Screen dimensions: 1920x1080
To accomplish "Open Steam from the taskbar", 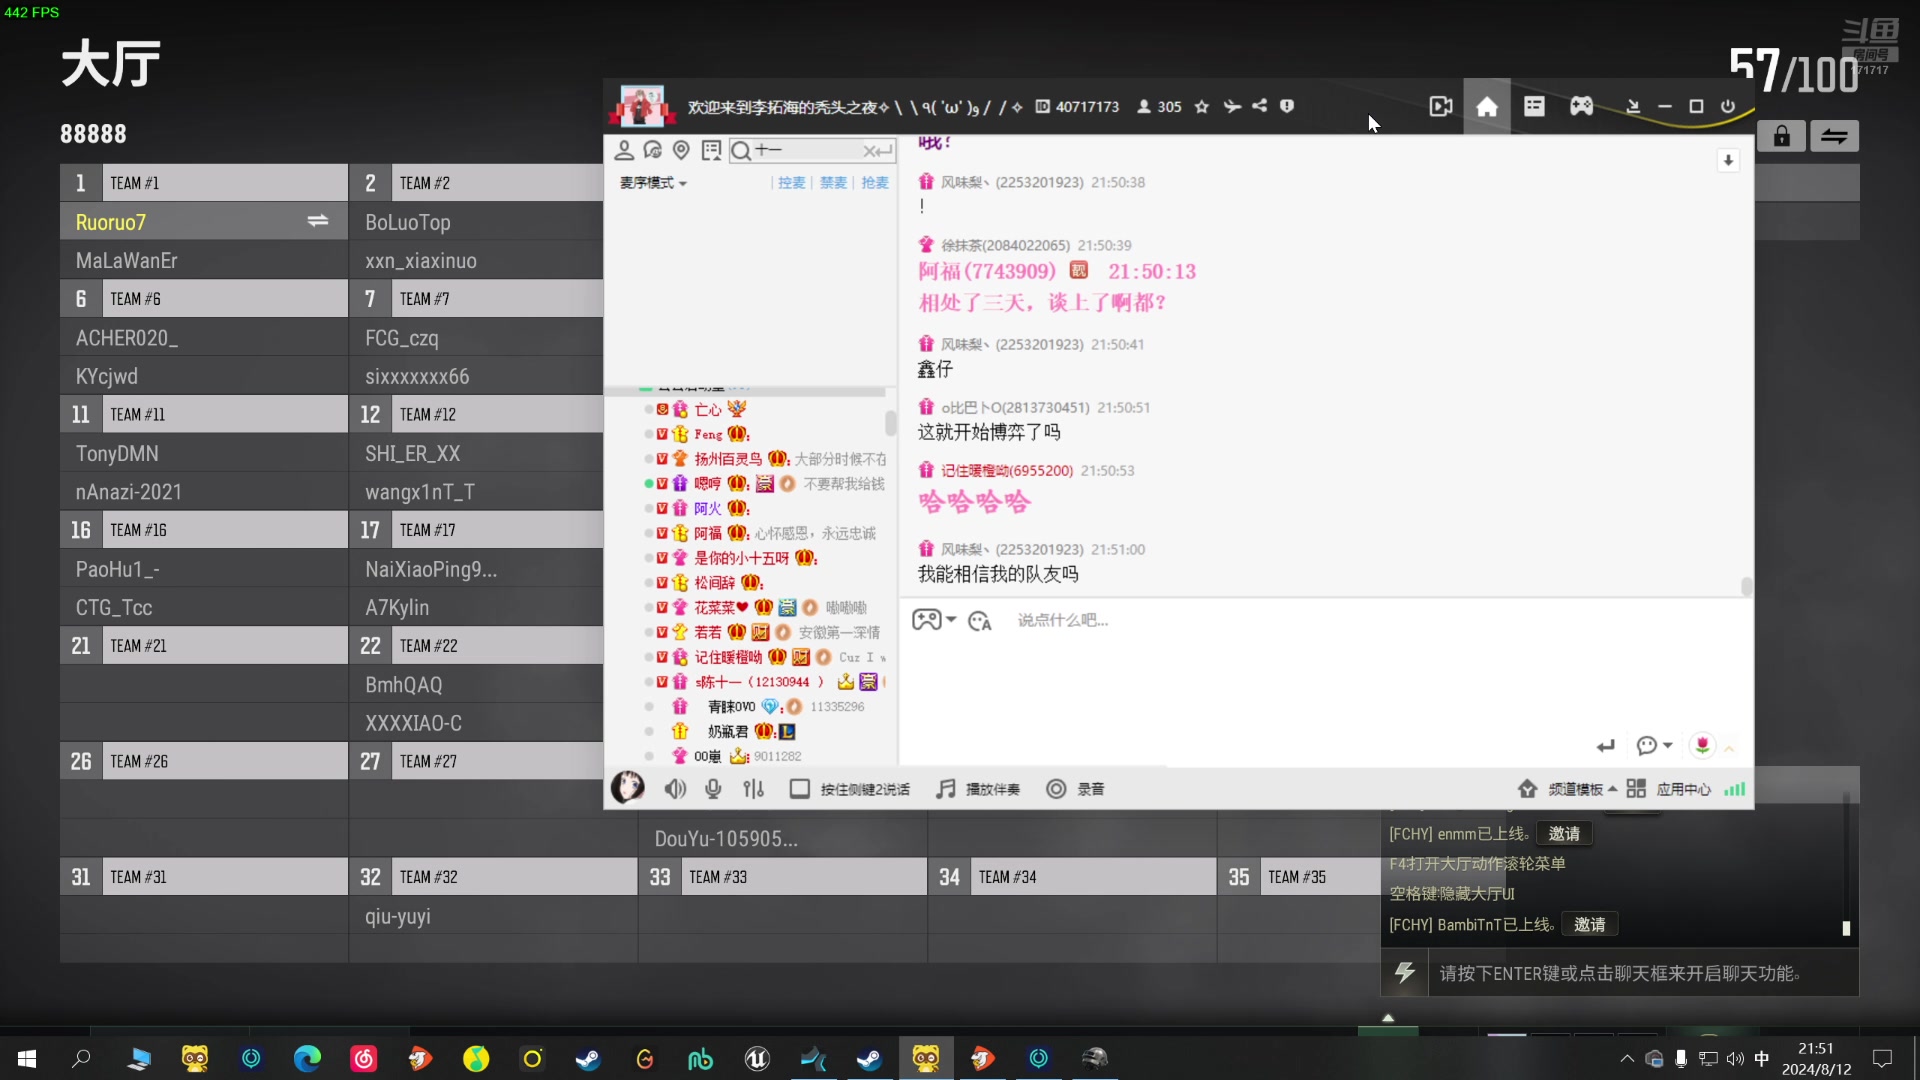I will coord(588,1058).
